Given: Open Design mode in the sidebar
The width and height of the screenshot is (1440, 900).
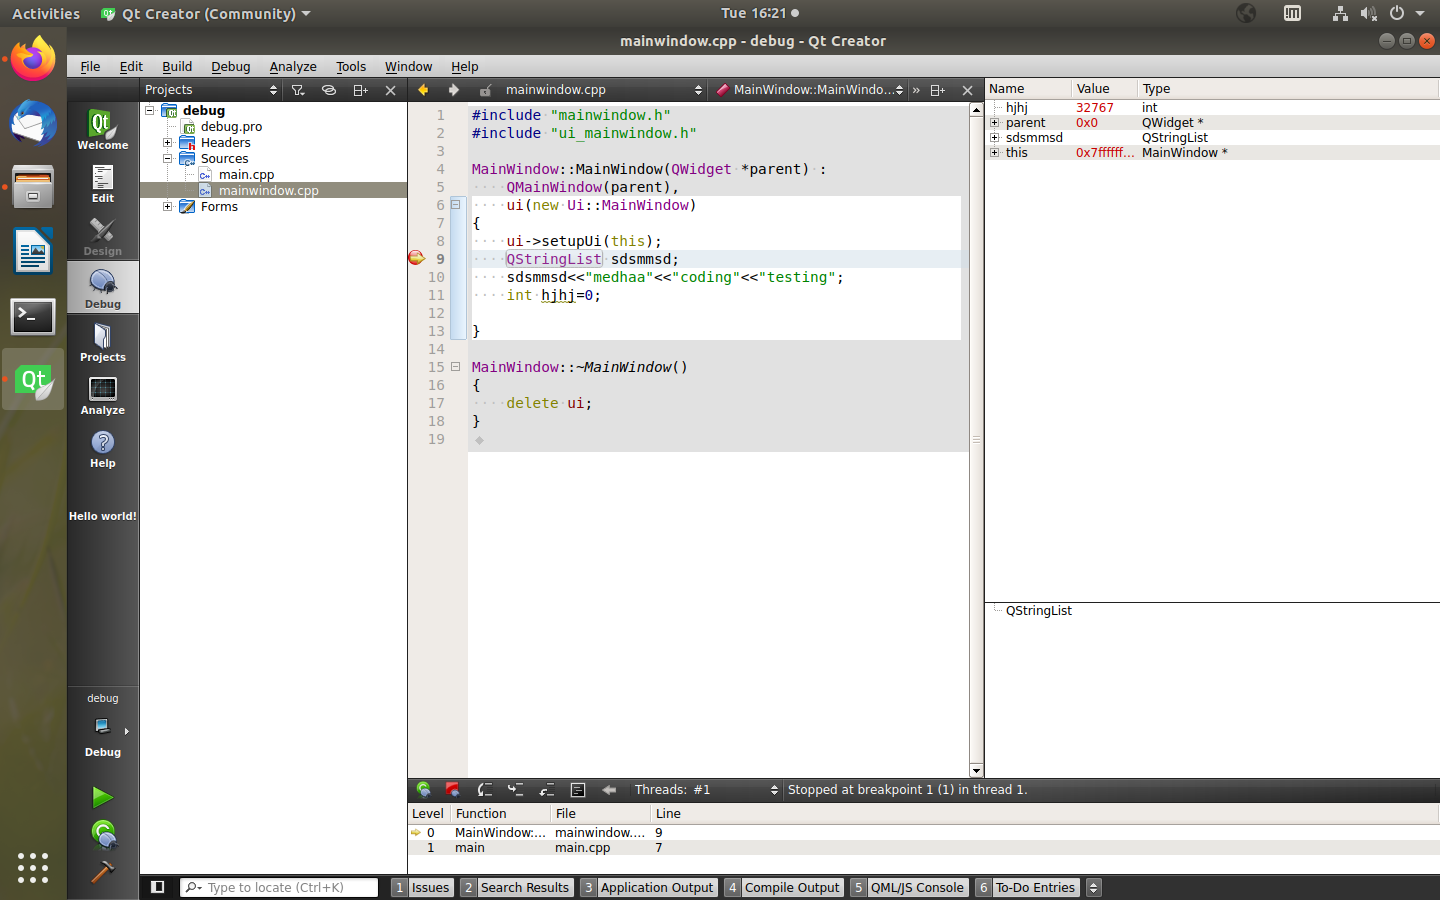Looking at the screenshot, I should (x=103, y=236).
